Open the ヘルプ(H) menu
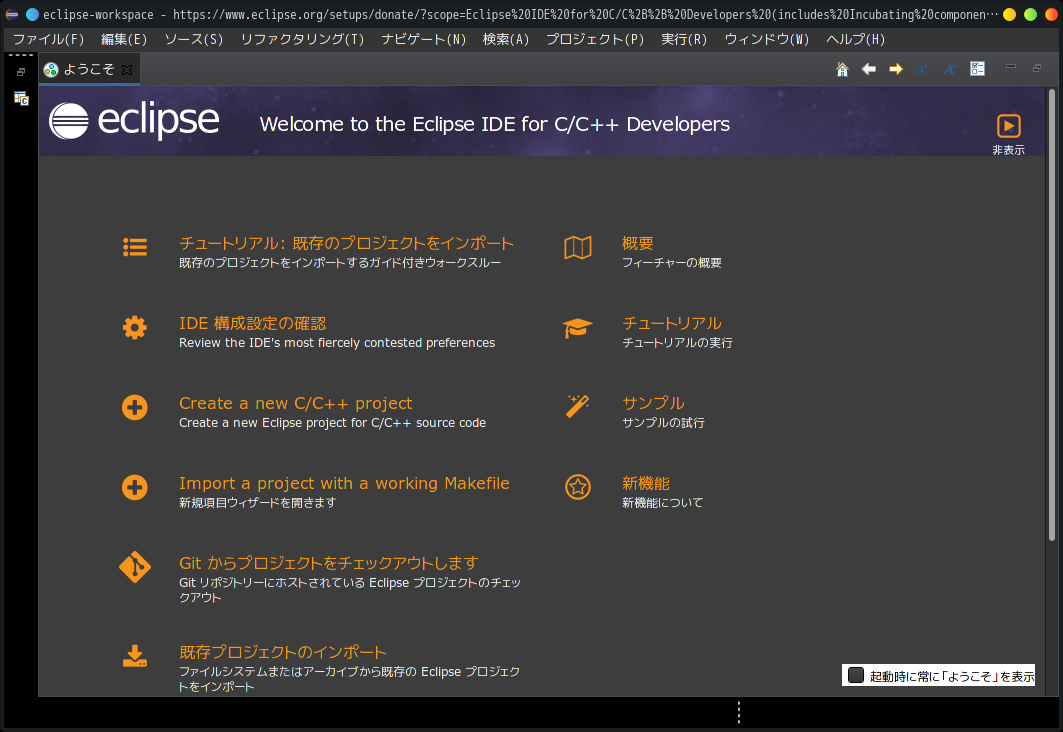Viewport: 1063px width, 732px height. pyautogui.click(x=856, y=39)
